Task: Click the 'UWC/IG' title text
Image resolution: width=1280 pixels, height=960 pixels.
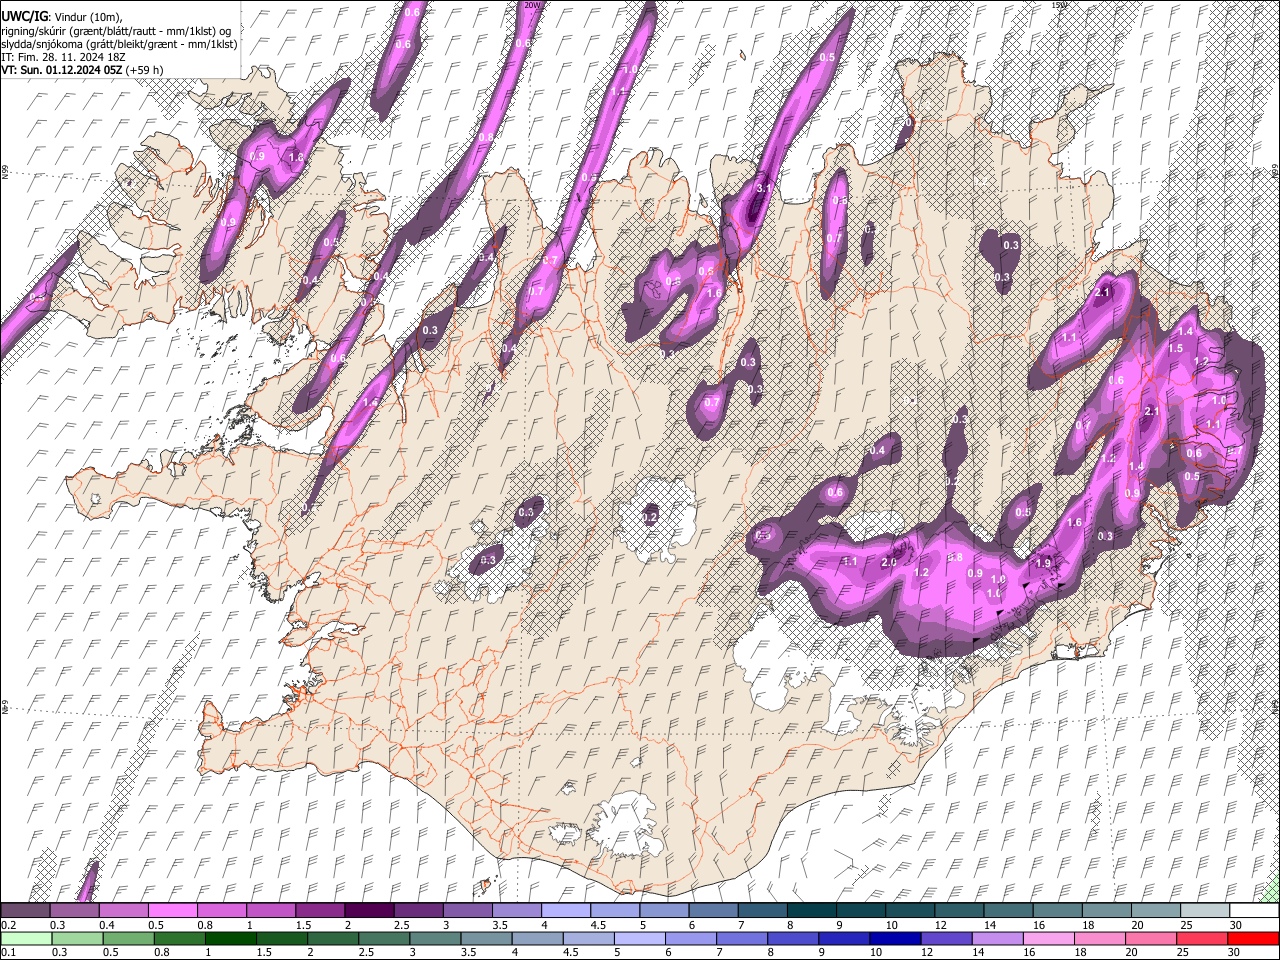Action: click(23, 17)
